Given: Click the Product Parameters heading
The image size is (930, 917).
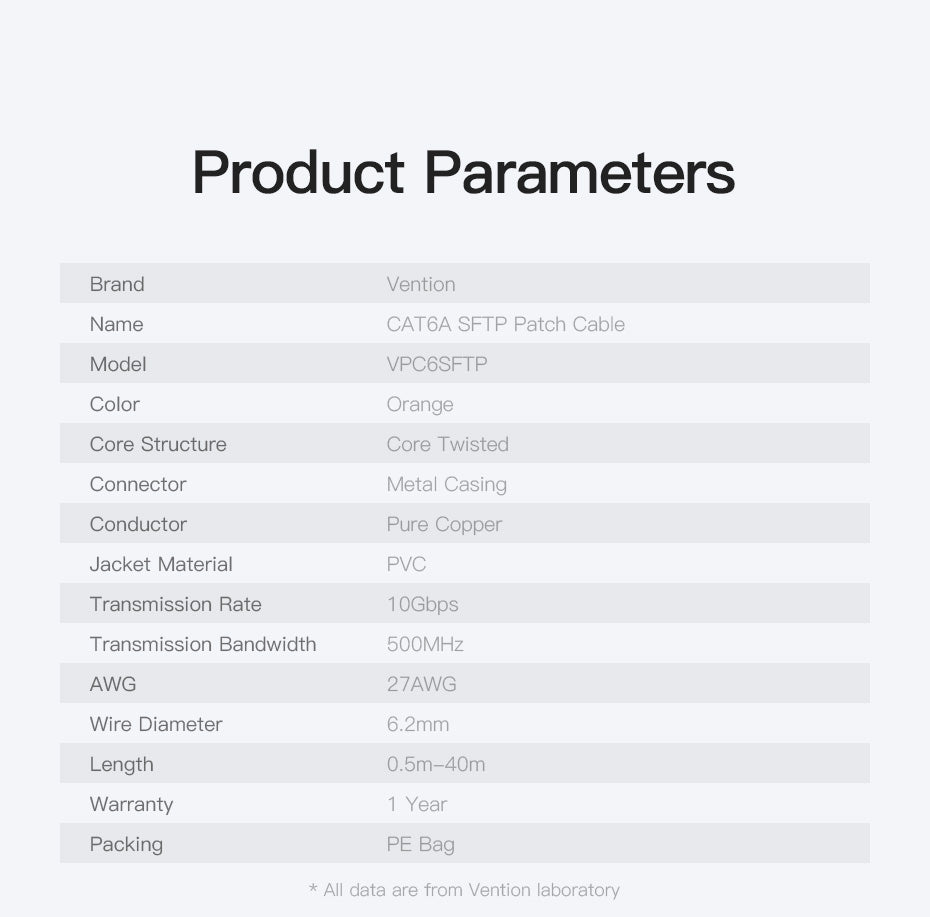Looking at the screenshot, I should 463,172.
